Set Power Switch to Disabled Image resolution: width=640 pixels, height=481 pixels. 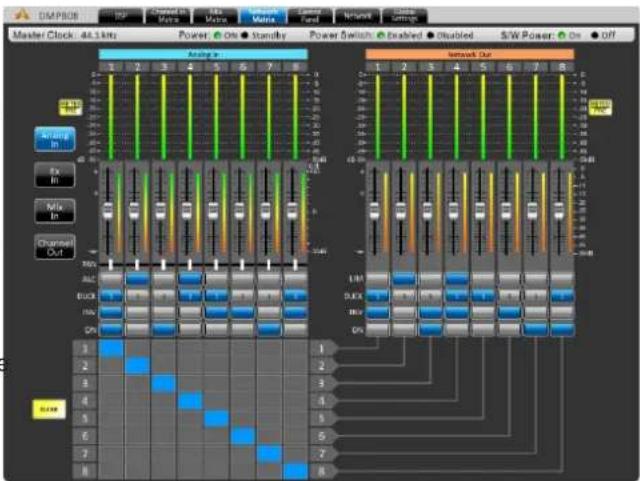coord(430,36)
